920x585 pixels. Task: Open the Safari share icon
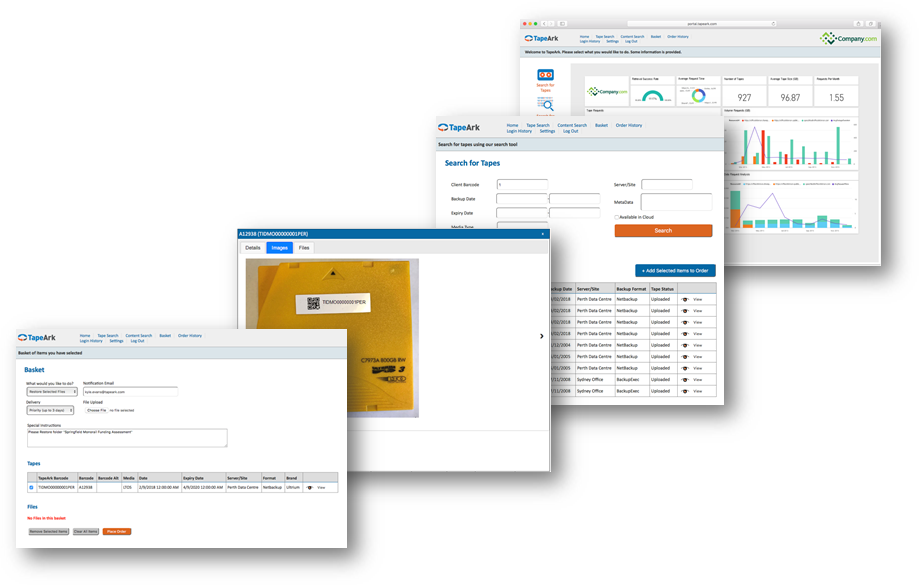pyautogui.click(x=858, y=24)
